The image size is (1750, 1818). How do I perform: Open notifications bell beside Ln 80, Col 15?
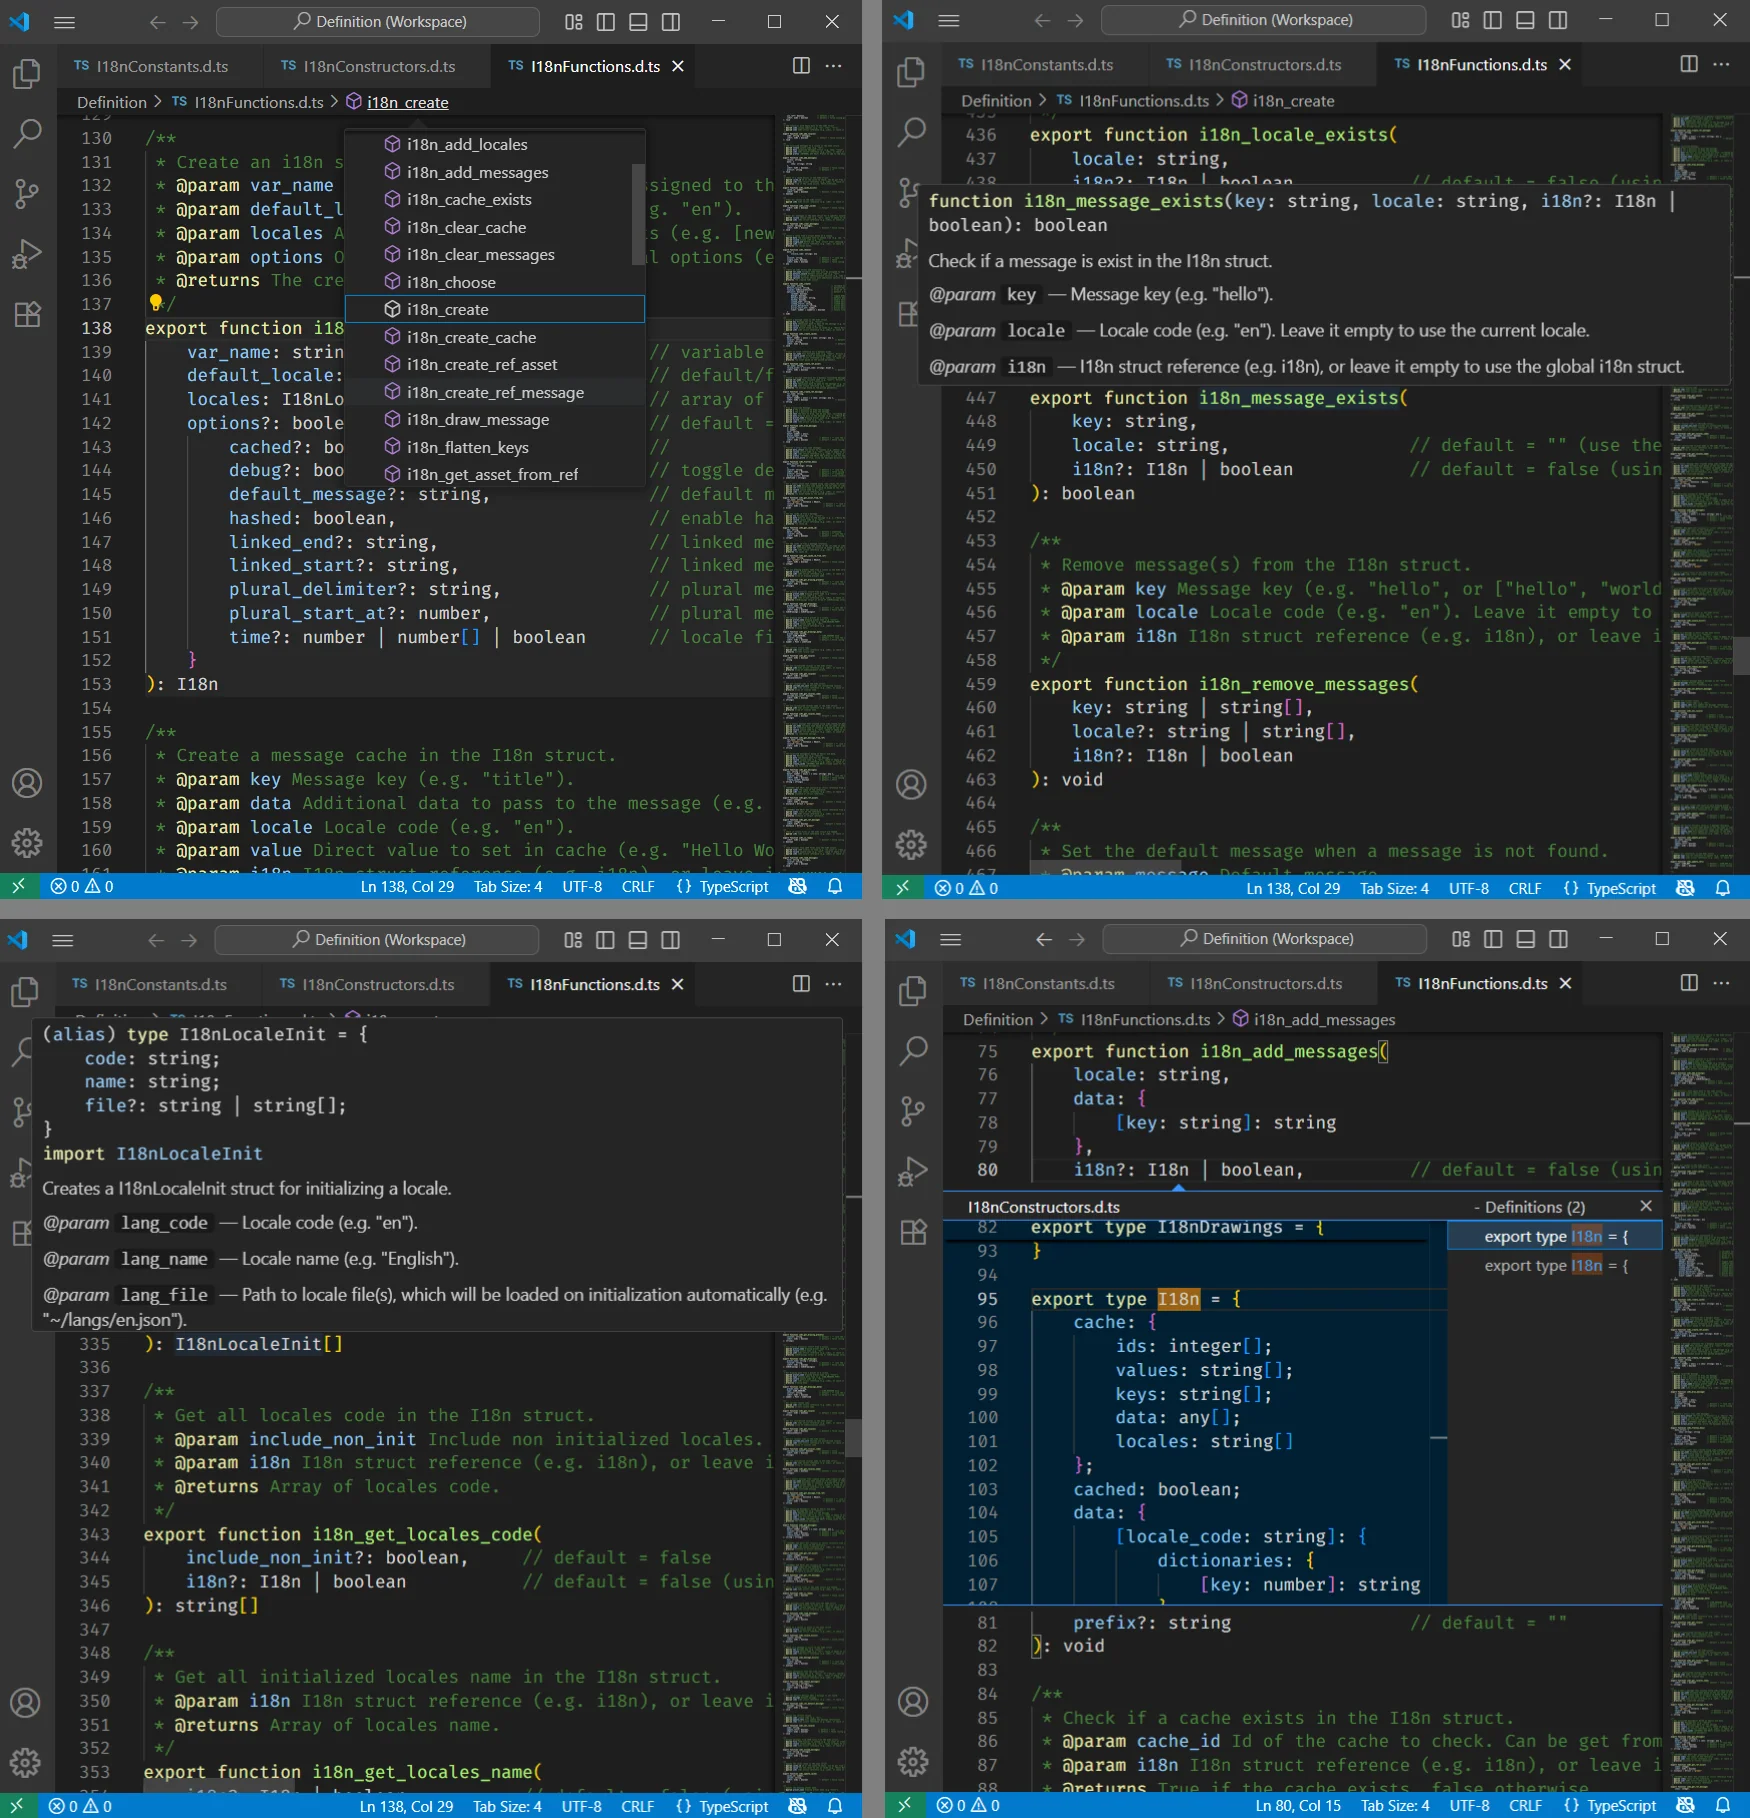click(x=1723, y=1806)
